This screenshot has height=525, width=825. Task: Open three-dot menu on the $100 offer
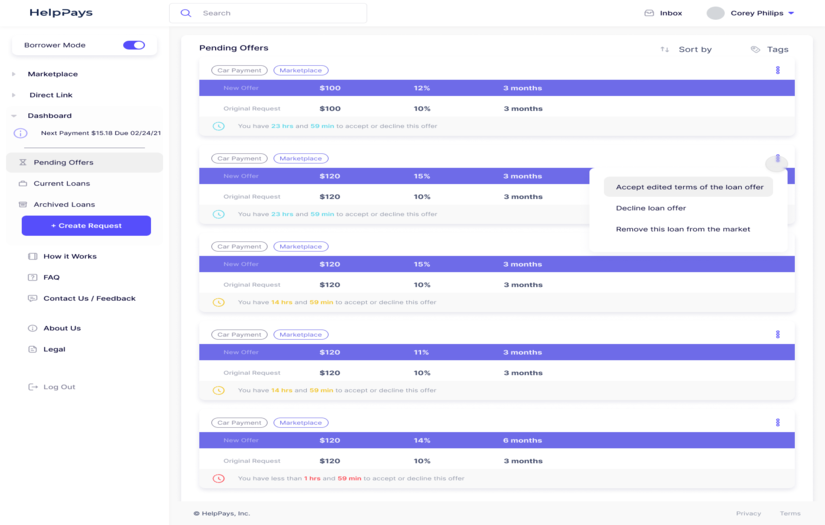coord(777,70)
